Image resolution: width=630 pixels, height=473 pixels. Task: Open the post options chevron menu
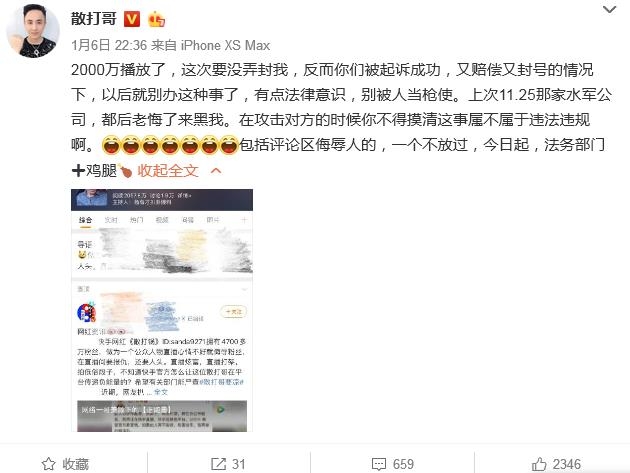(610, 9)
